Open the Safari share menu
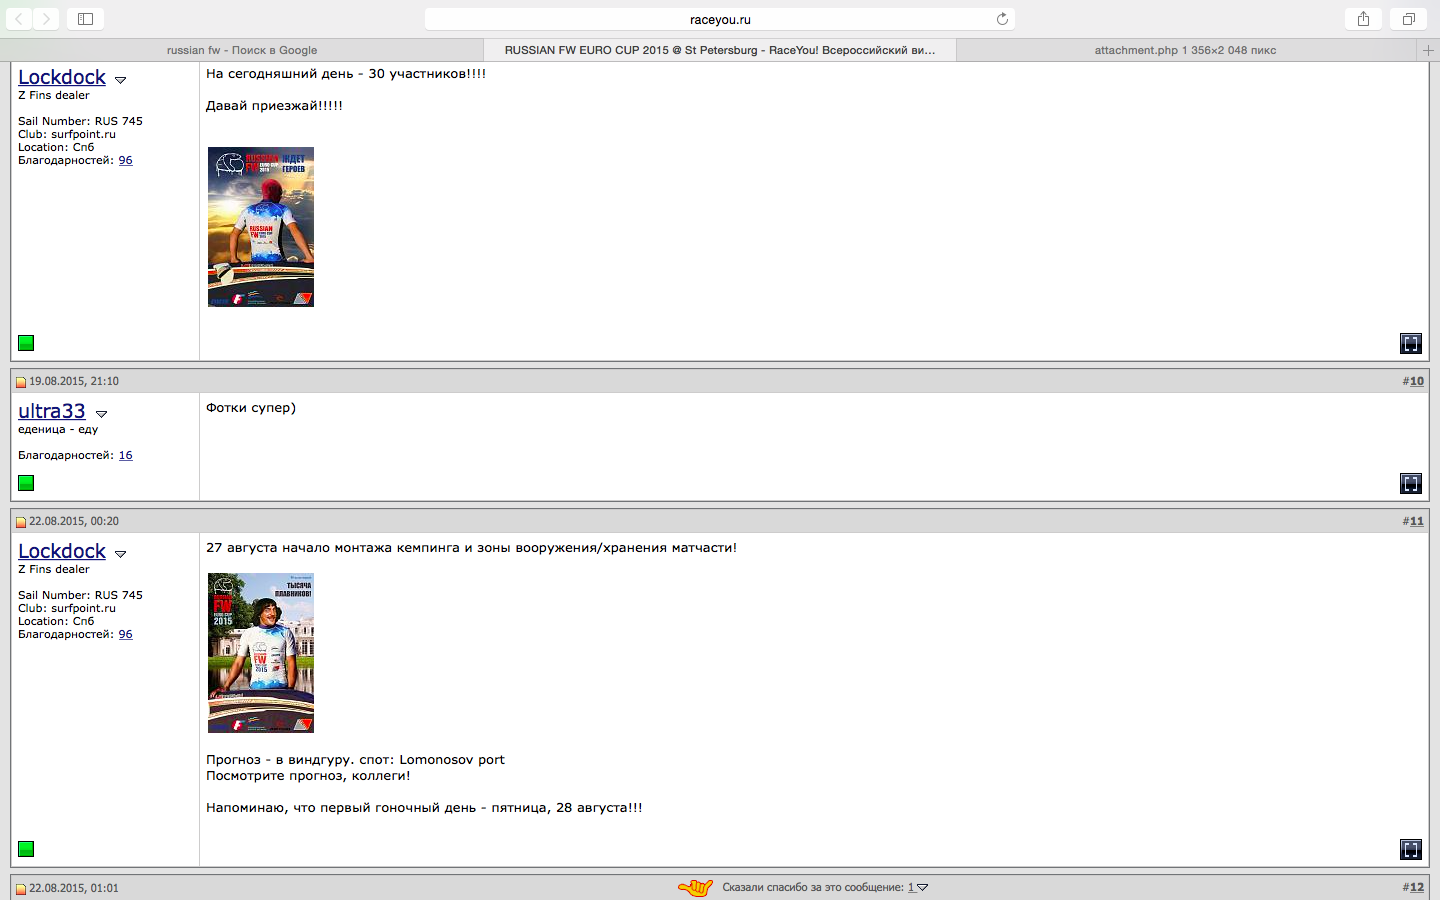This screenshot has width=1440, height=900. coord(1363,19)
